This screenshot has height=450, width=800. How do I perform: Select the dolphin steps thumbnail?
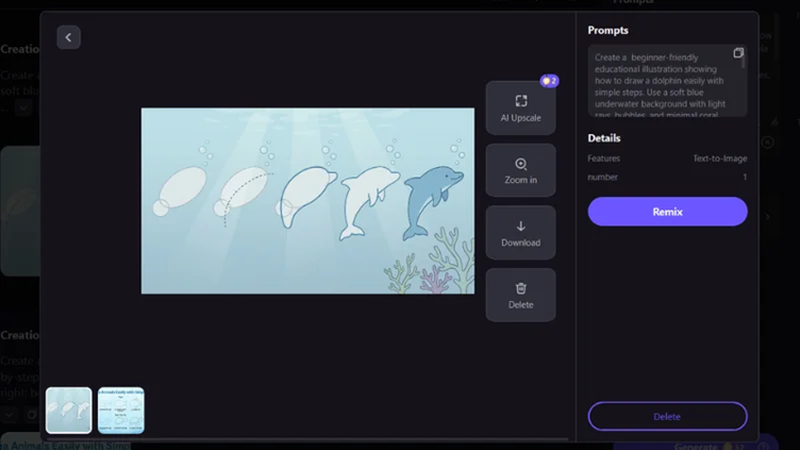69,410
